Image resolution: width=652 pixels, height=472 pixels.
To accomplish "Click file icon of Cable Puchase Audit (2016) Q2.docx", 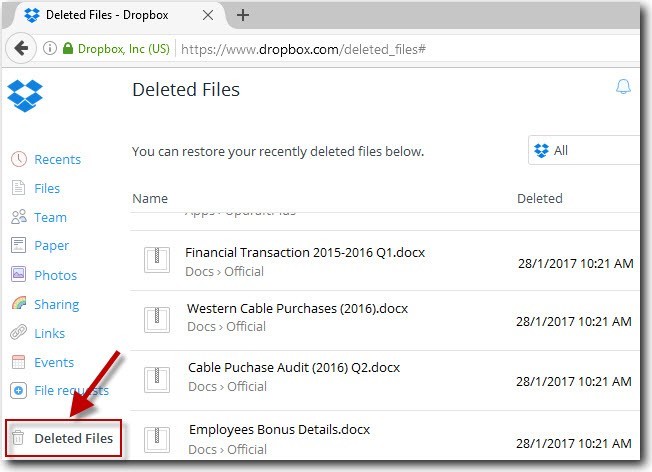I will (157, 380).
